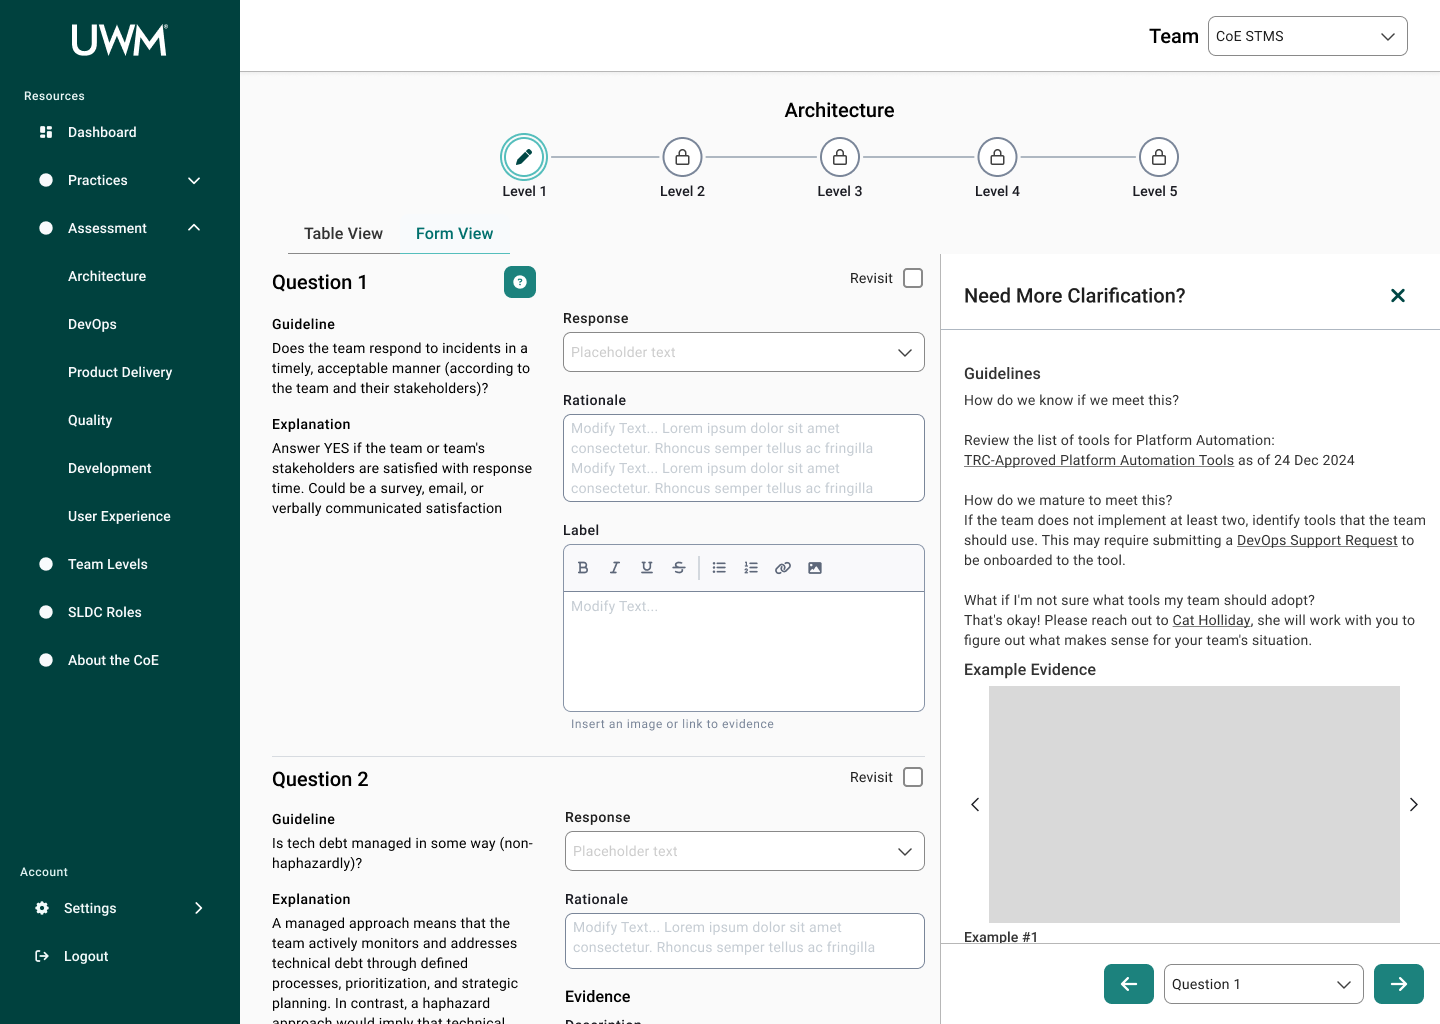This screenshot has height=1024, width=1440.
Task: Click into the Label editor text area
Action: click(744, 651)
